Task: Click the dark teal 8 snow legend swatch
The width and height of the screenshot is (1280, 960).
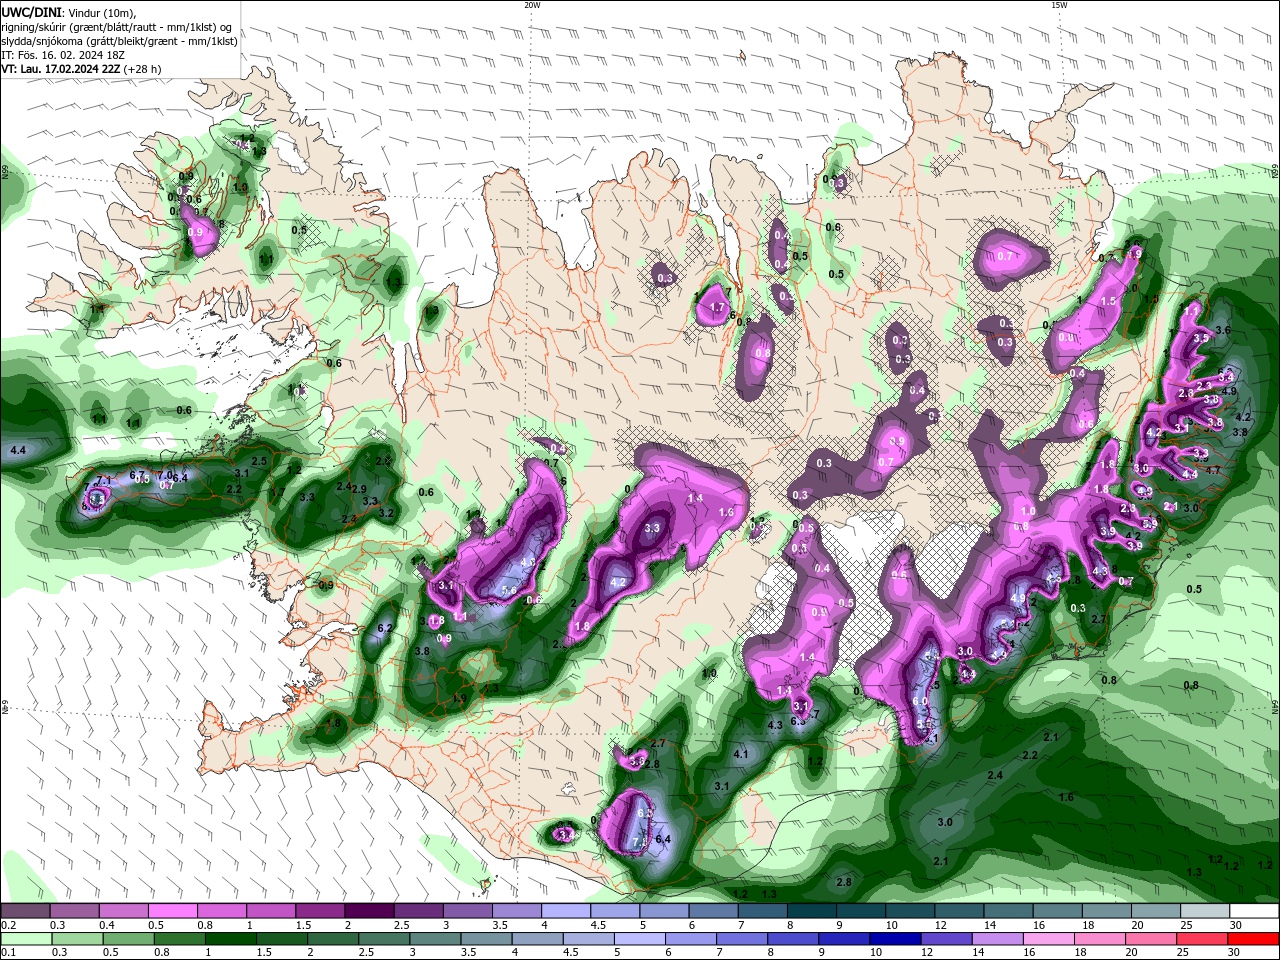Action: coord(812,911)
